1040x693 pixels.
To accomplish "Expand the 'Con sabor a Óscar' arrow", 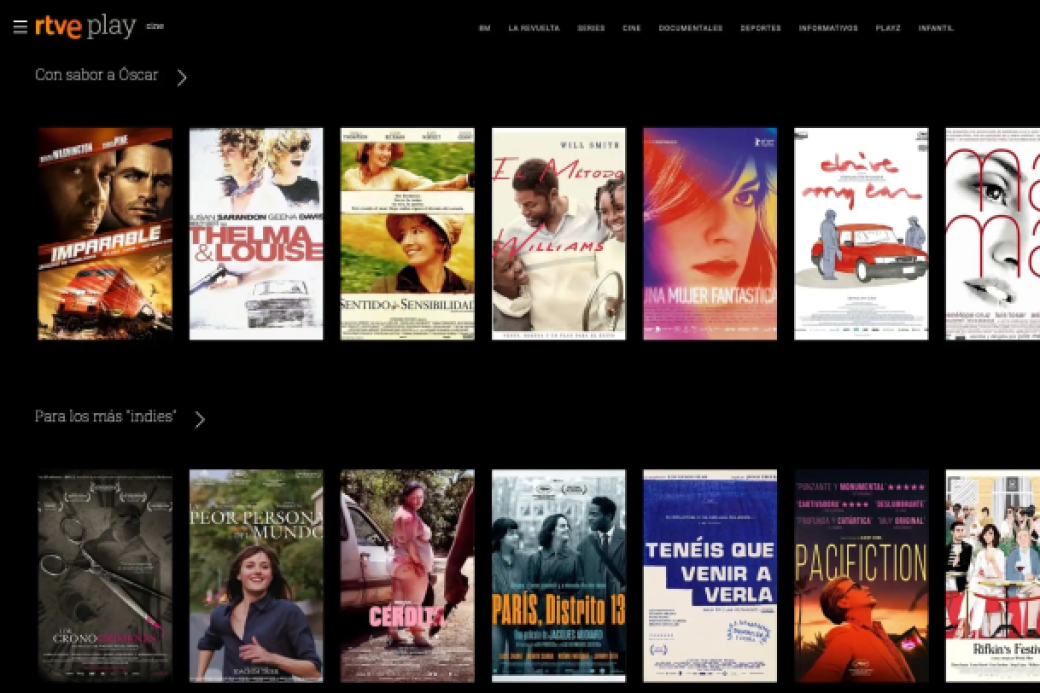I will (182, 78).
